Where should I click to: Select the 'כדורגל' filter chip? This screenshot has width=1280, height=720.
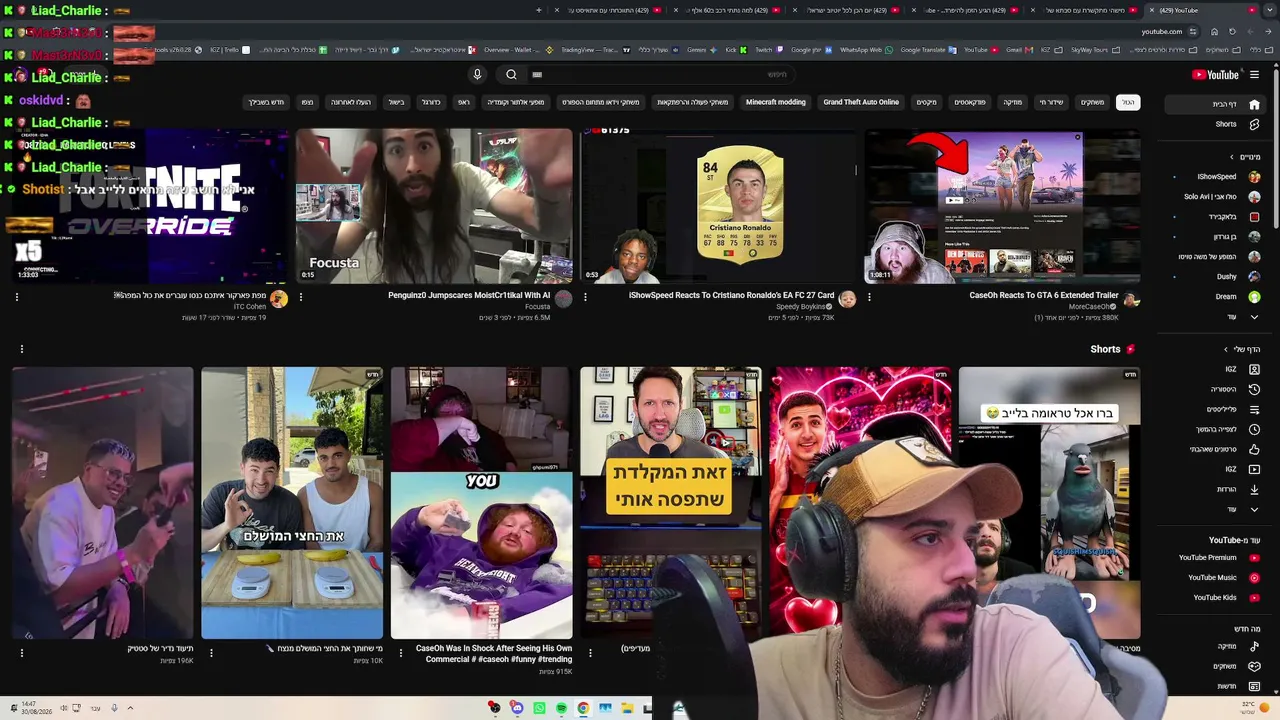click(x=431, y=102)
